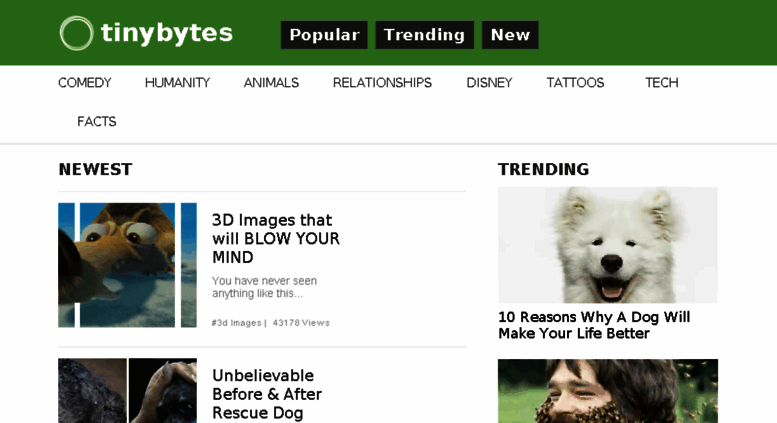Viewport: 777px width, 423px height.
Task: Click the tinybytes circle logo icon
Action: click(x=76, y=33)
